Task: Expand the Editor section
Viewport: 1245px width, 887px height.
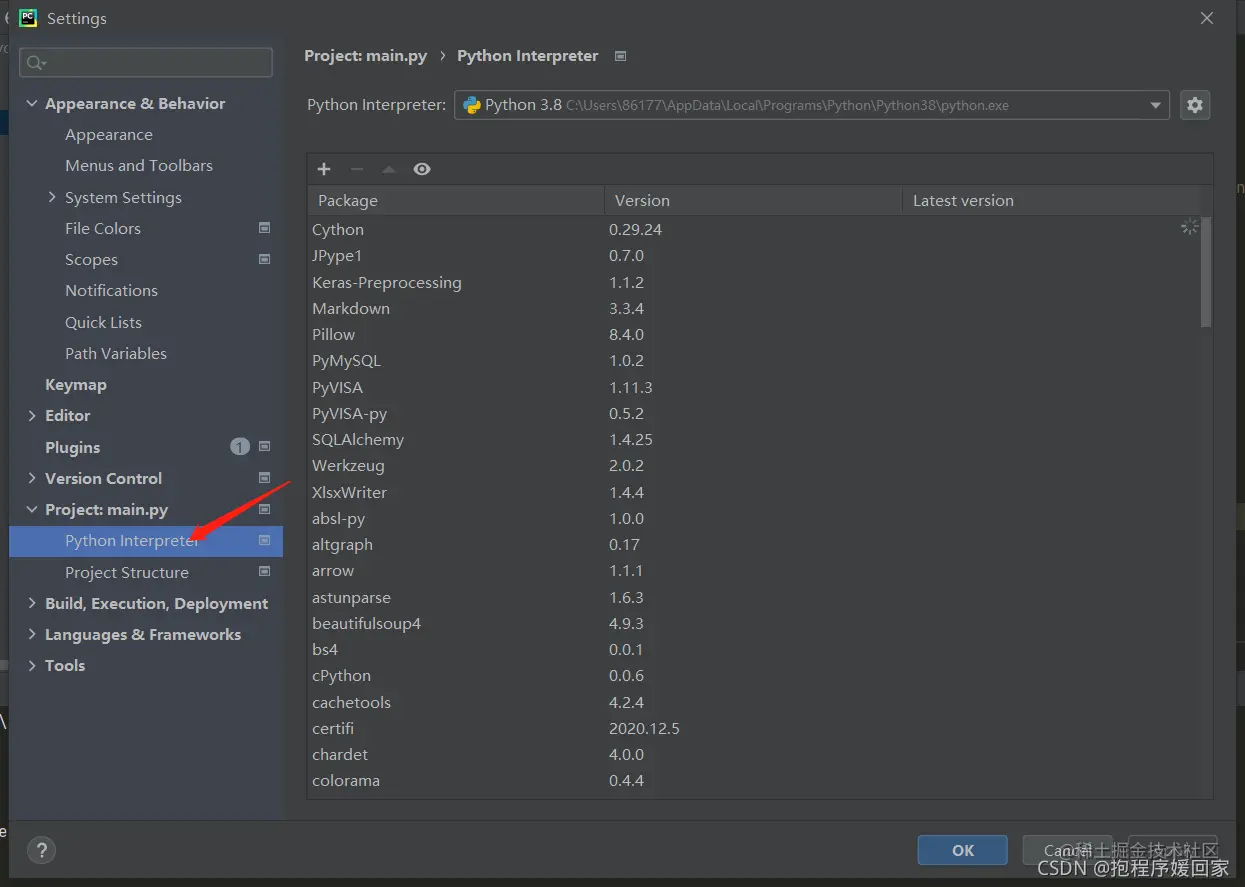Action: tap(32, 416)
